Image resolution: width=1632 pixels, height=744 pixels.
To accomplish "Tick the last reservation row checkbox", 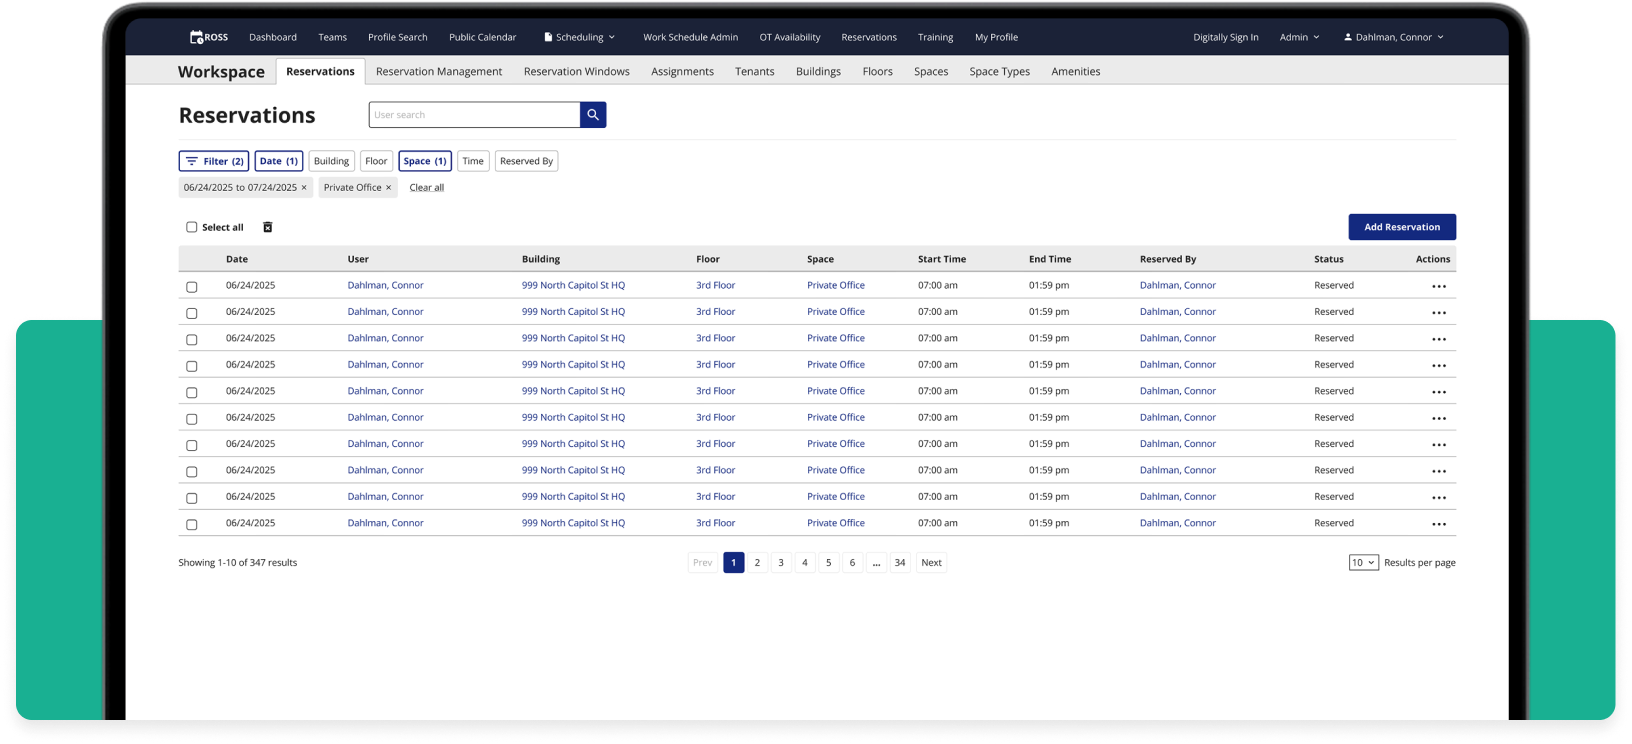I will click(192, 525).
